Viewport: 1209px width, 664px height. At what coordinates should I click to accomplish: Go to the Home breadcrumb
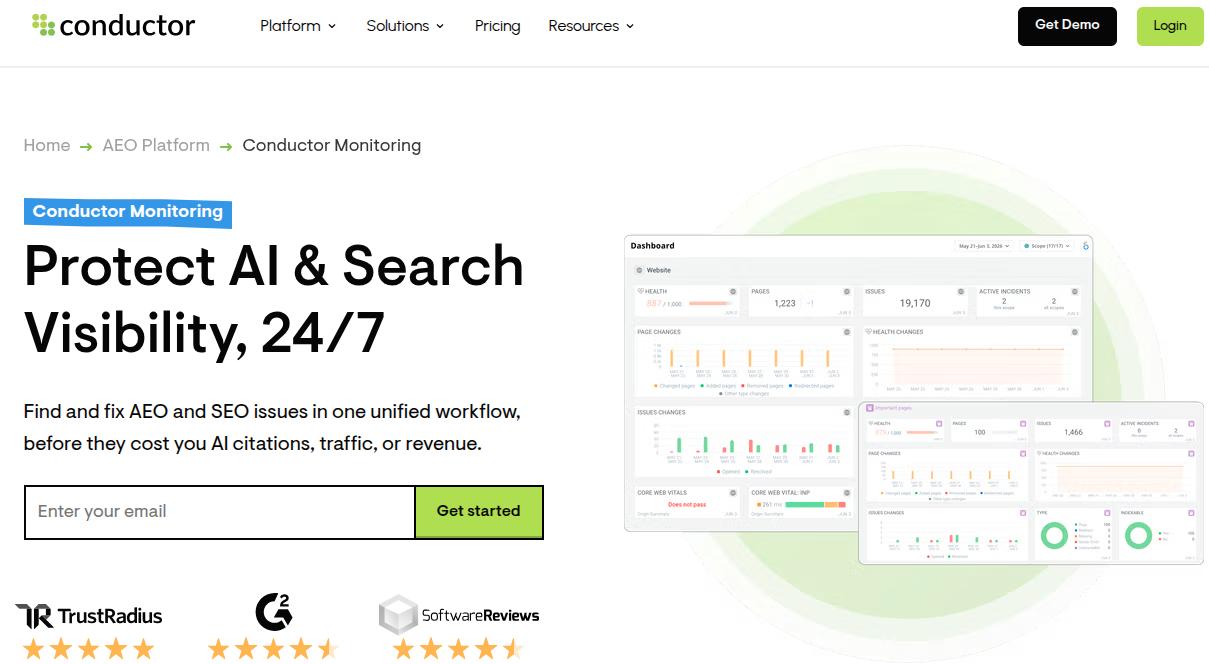pyautogui.click(x=47, y=145)
